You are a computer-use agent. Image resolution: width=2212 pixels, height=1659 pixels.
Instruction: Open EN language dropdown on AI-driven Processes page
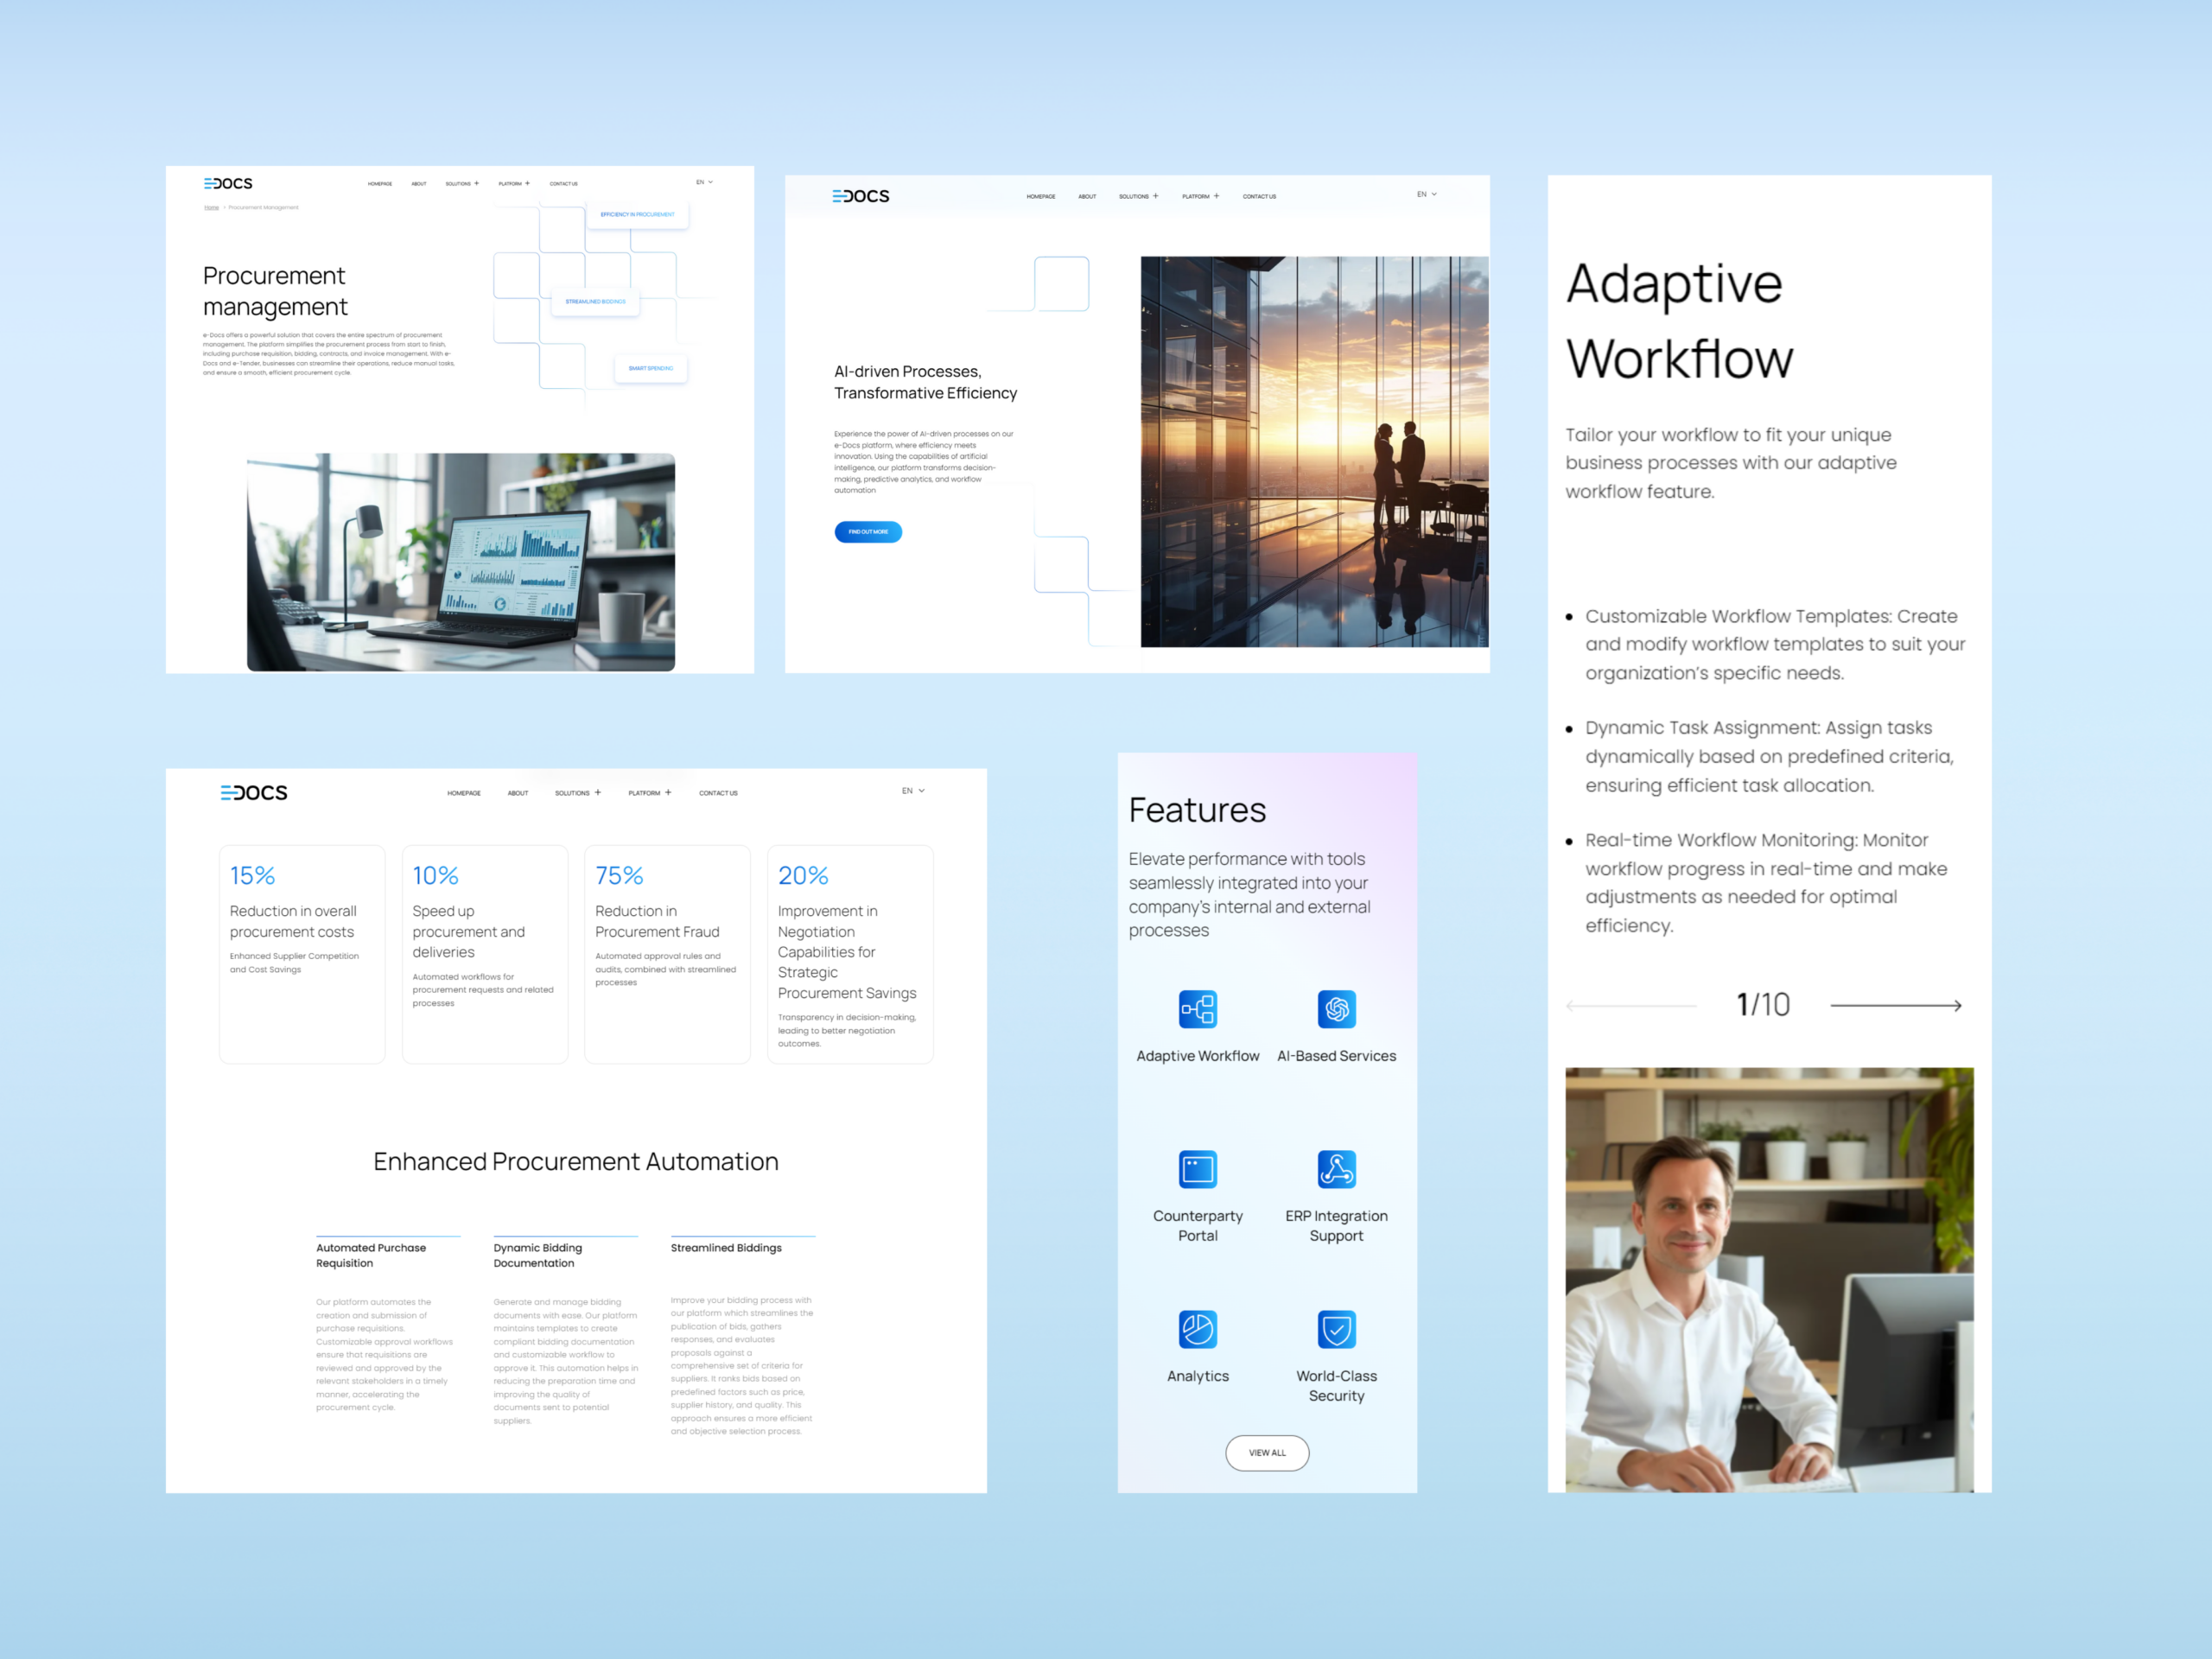pyautogui.click(x=1426, y=194)
